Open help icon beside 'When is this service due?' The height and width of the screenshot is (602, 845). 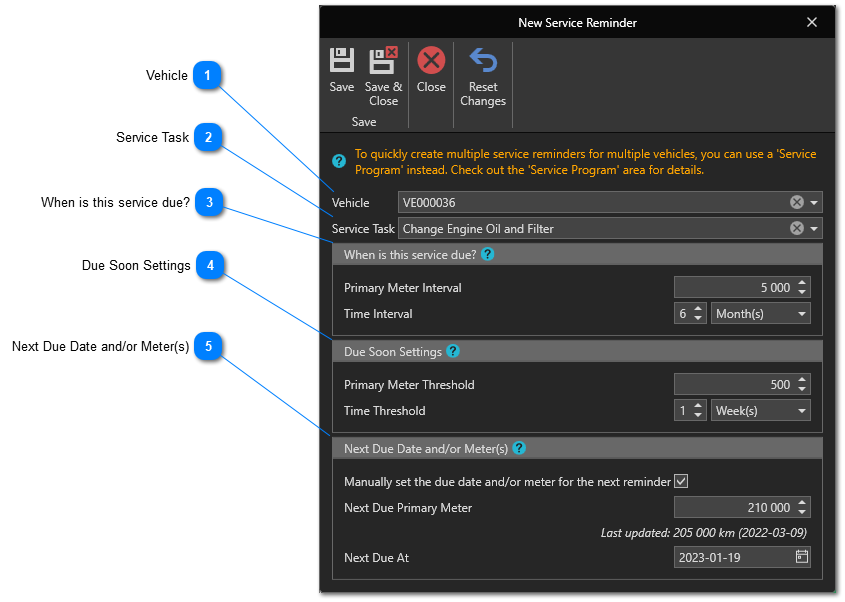click(x=488, y=255)
